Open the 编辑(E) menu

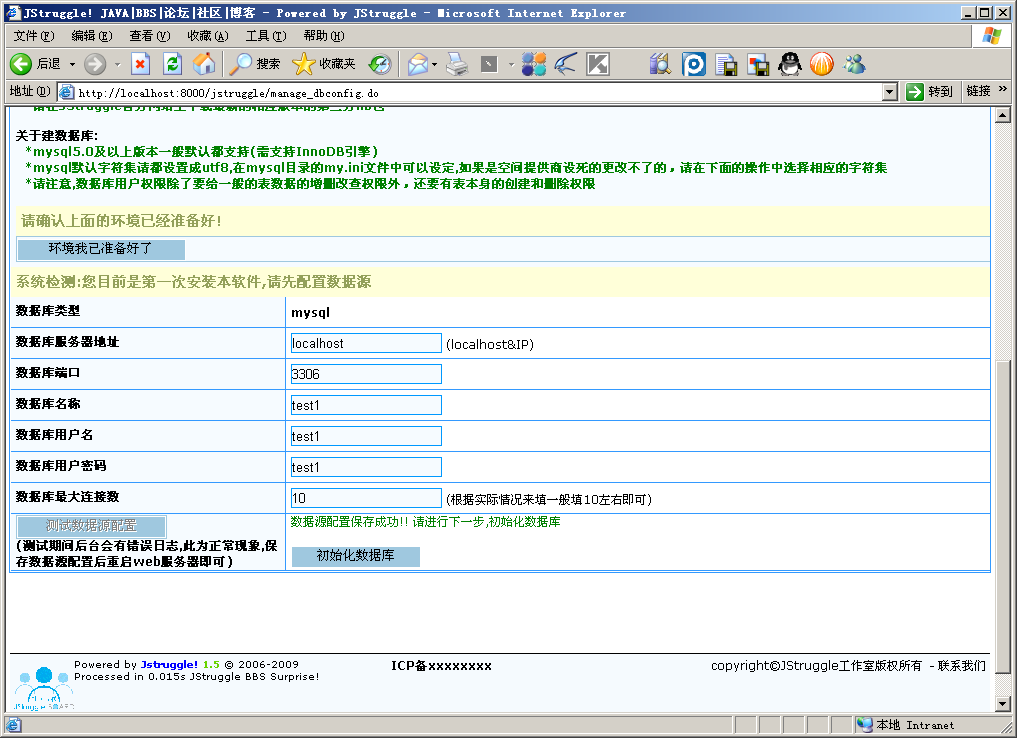(91, 36)
